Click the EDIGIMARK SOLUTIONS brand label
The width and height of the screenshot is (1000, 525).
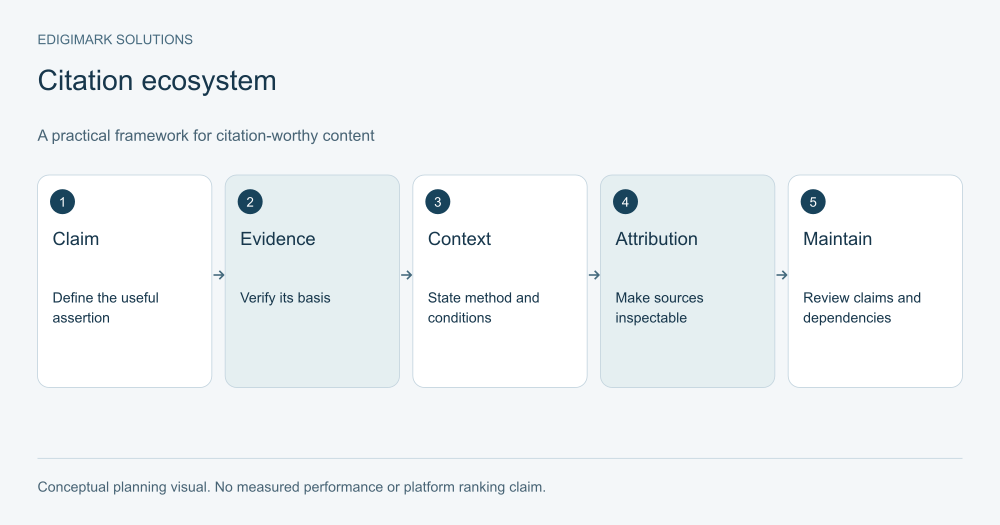115,40
